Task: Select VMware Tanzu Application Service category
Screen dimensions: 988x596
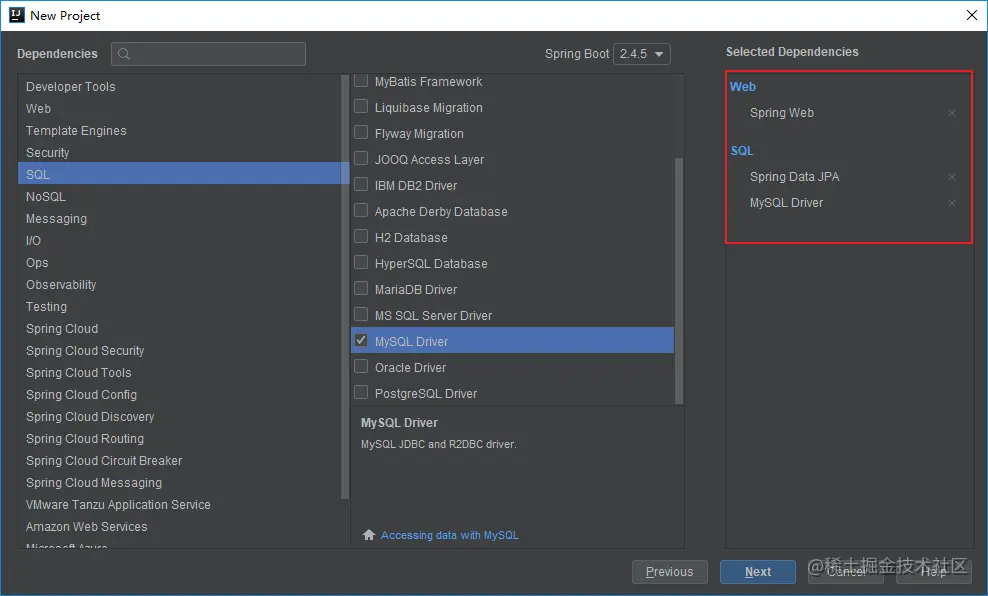Action: tap(180, 505)
